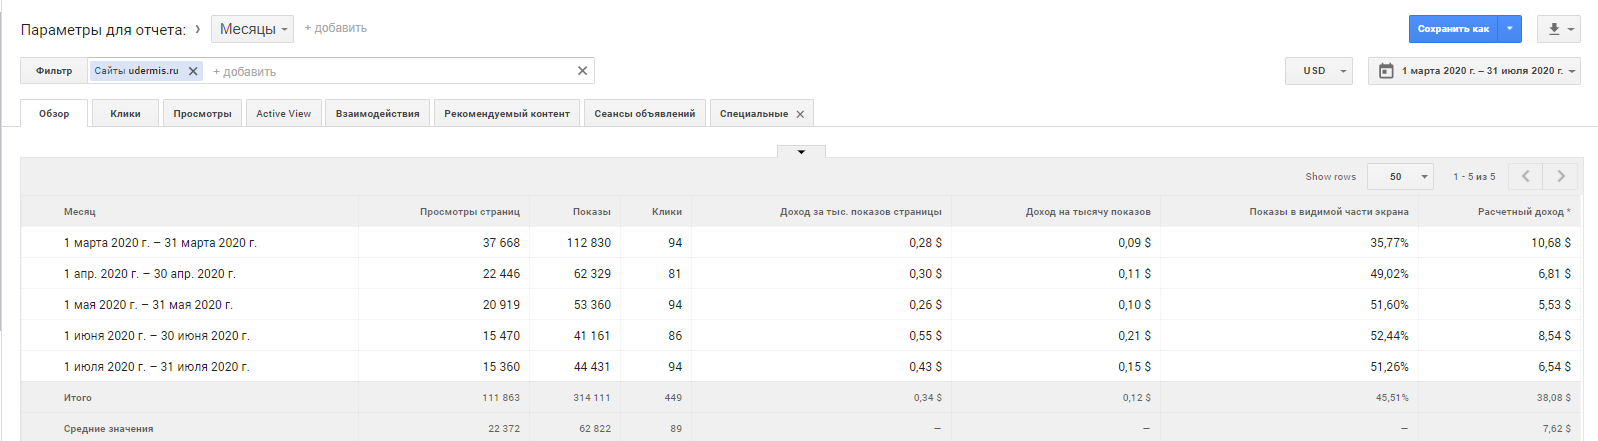Add a report dimension next to Месяцы

(x=336, y=28)
